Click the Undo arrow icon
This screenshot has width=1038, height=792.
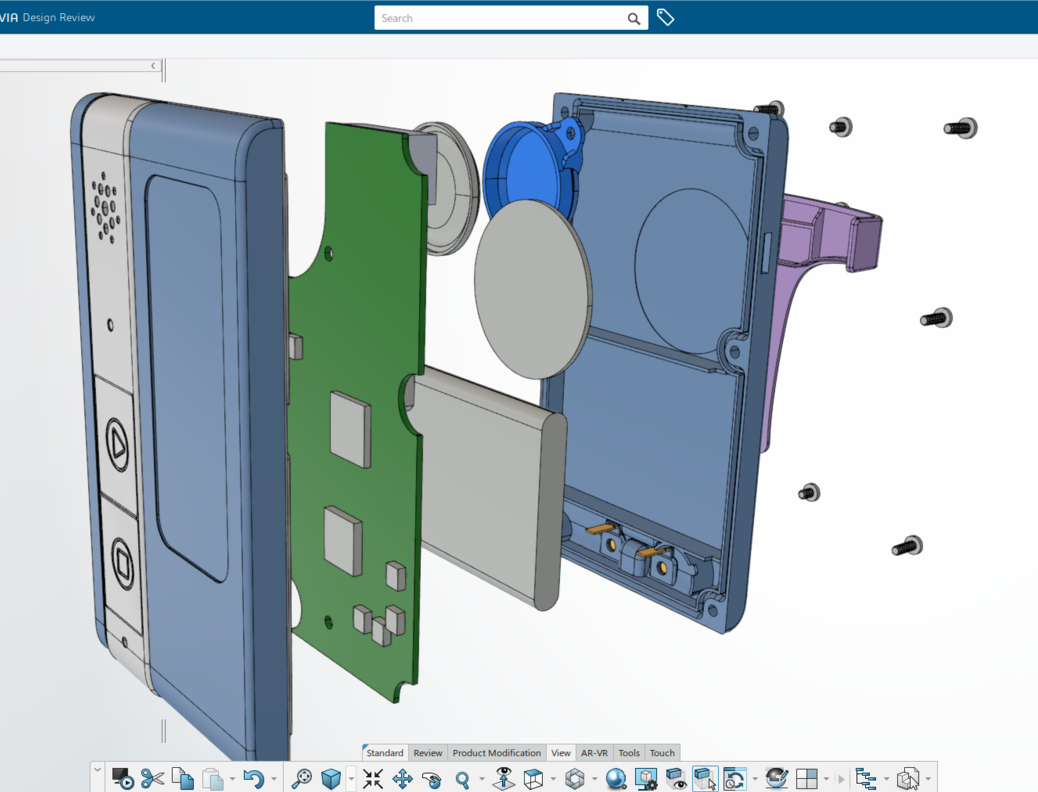tap(253, 778)
